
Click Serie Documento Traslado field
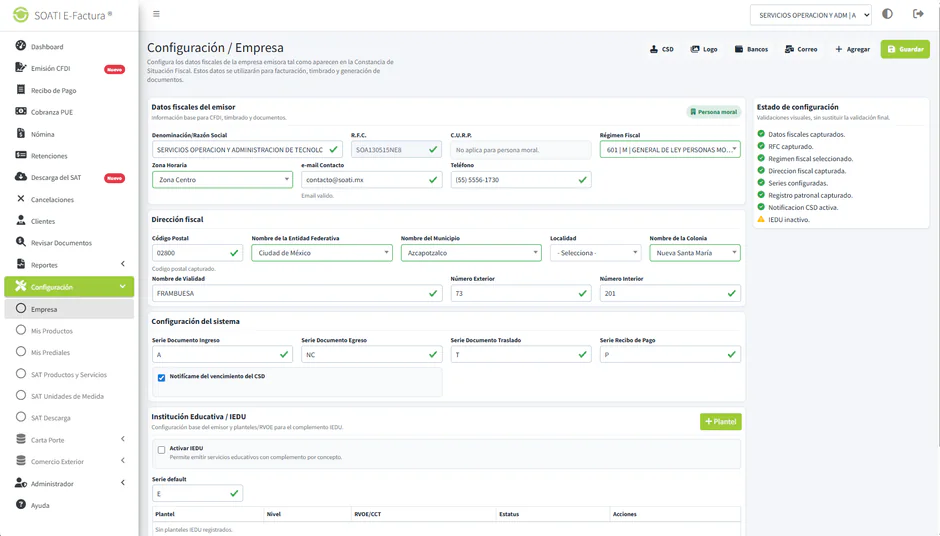[521, 354]
